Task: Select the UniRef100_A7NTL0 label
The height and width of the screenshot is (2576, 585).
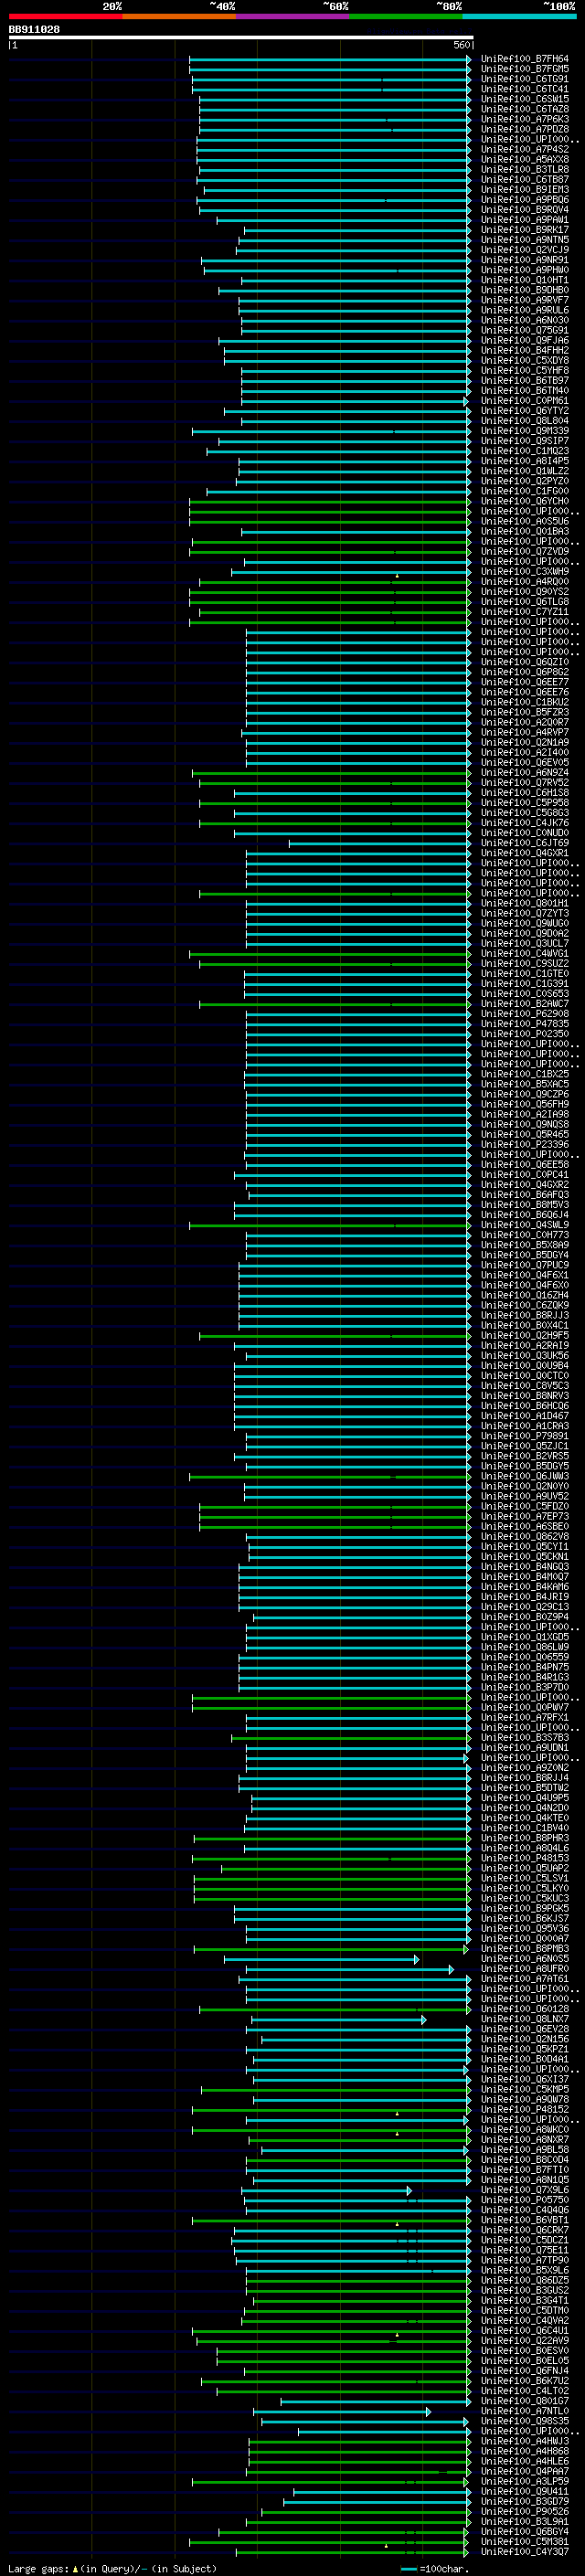Action: point(524,2410)
